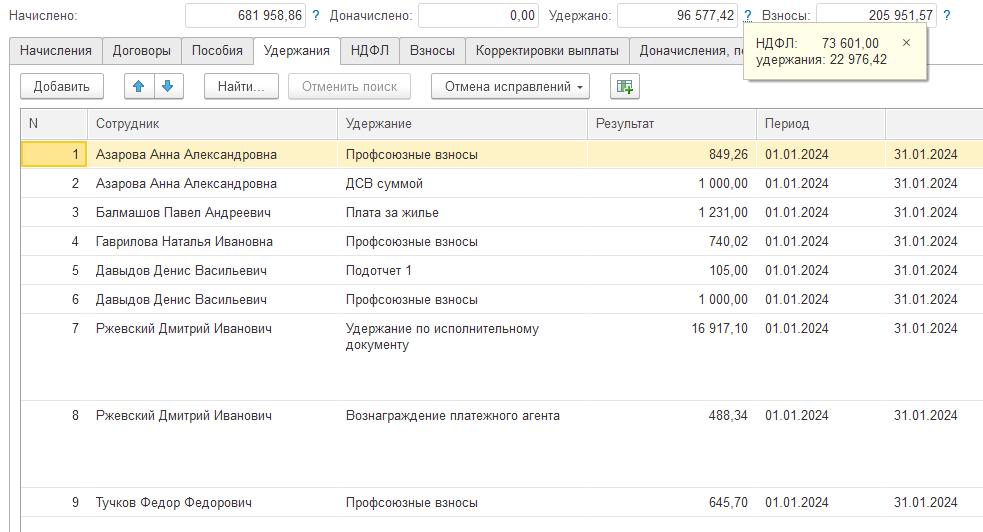Select row with ДСВ суммой deduction
Viewport: 983px width, 532px height.
pos(502,184)
